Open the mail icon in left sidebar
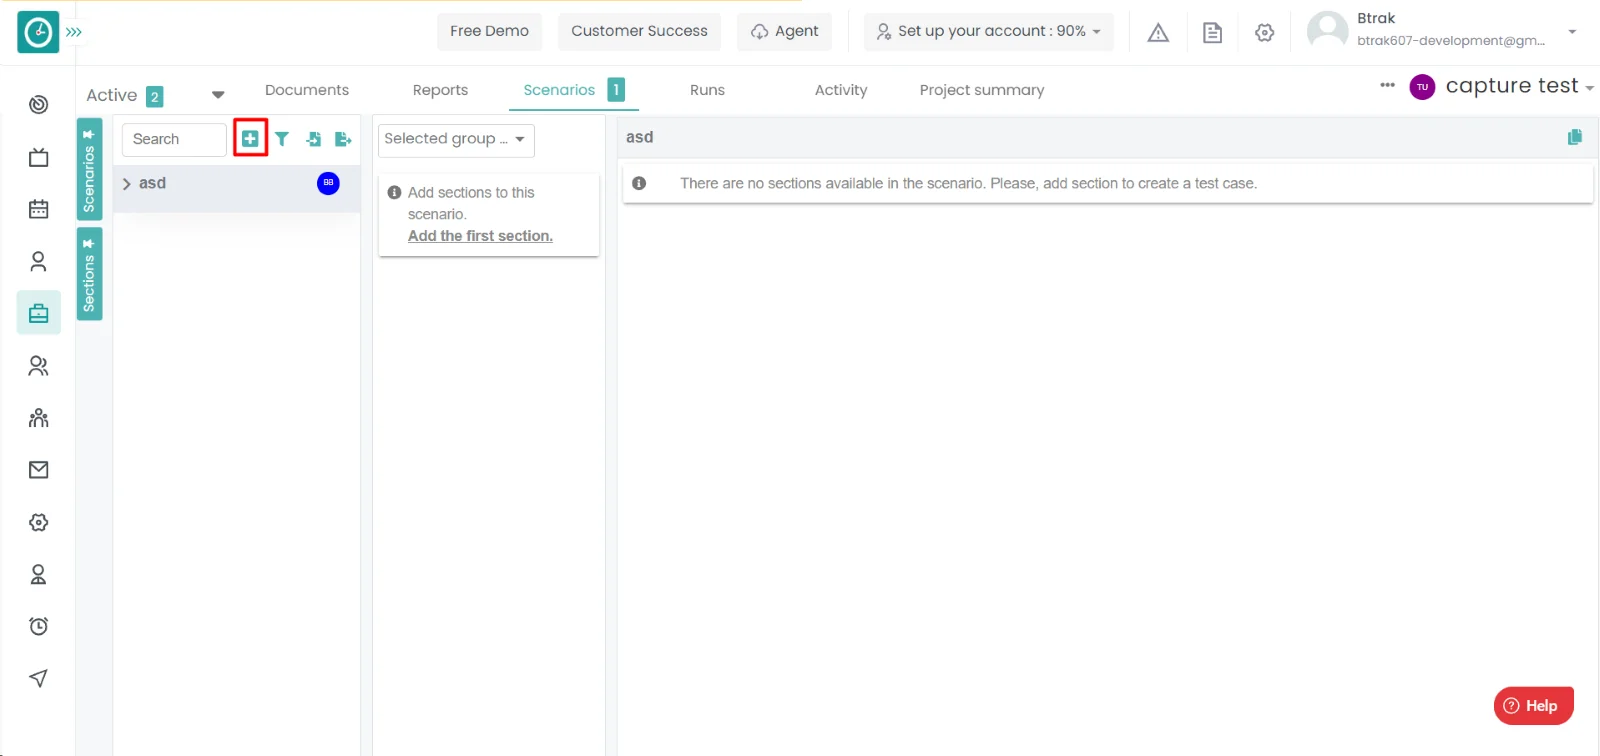 (38, 470)
